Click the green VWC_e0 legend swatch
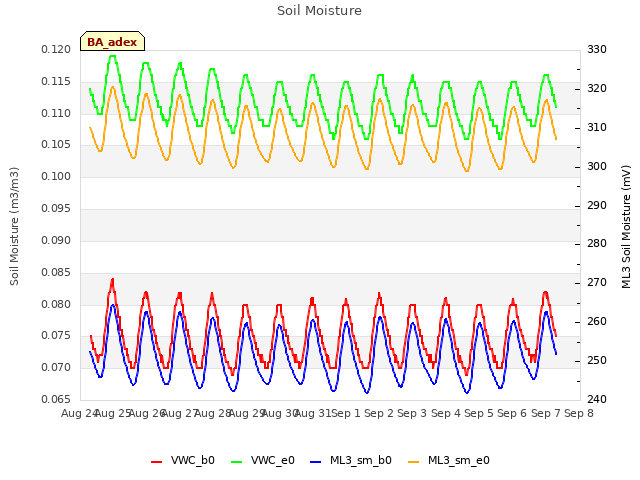 pyautogui.click(x=236, y=462)
